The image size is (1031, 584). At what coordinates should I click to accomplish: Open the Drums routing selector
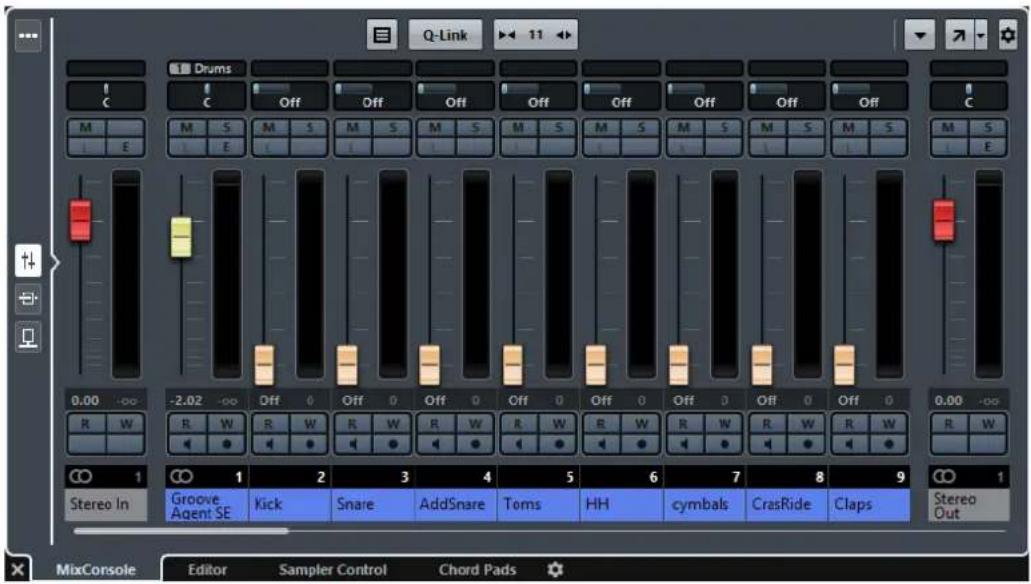[x=206, y=68]
